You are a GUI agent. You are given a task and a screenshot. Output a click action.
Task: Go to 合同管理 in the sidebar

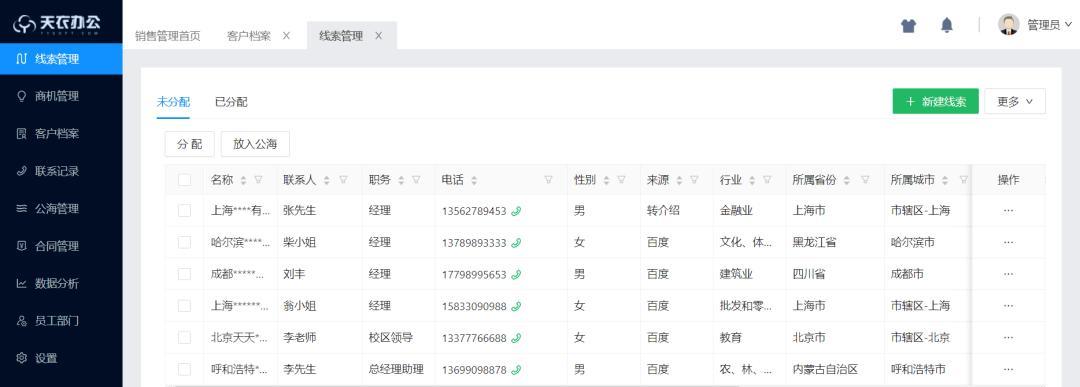tap(56, 246)
